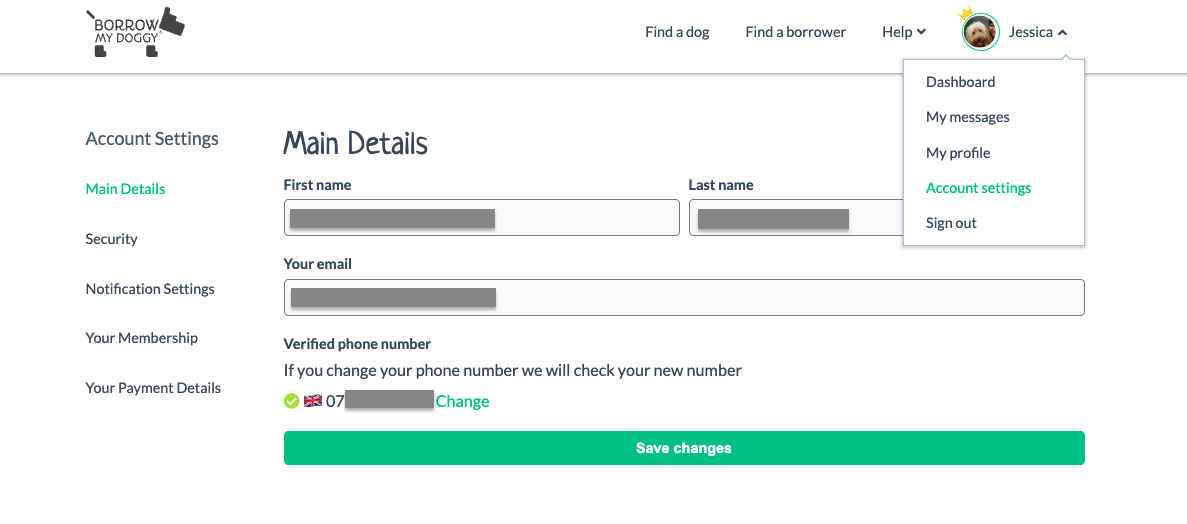Sign out of the account
This screenshot has height=524, width=1187.
pos(951,223)
